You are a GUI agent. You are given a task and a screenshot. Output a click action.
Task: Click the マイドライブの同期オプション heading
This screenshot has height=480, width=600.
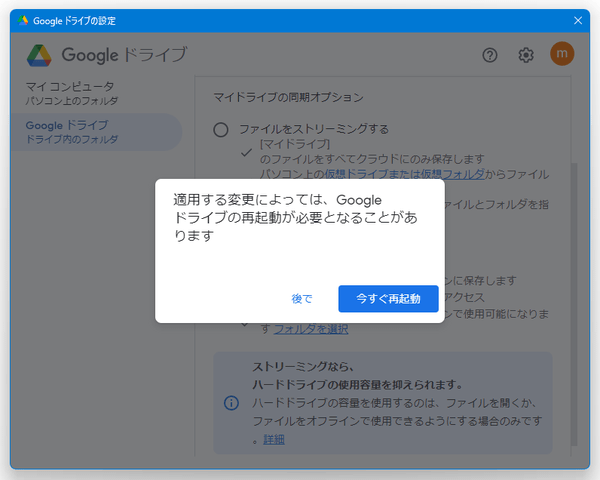[x=288, y=98]
